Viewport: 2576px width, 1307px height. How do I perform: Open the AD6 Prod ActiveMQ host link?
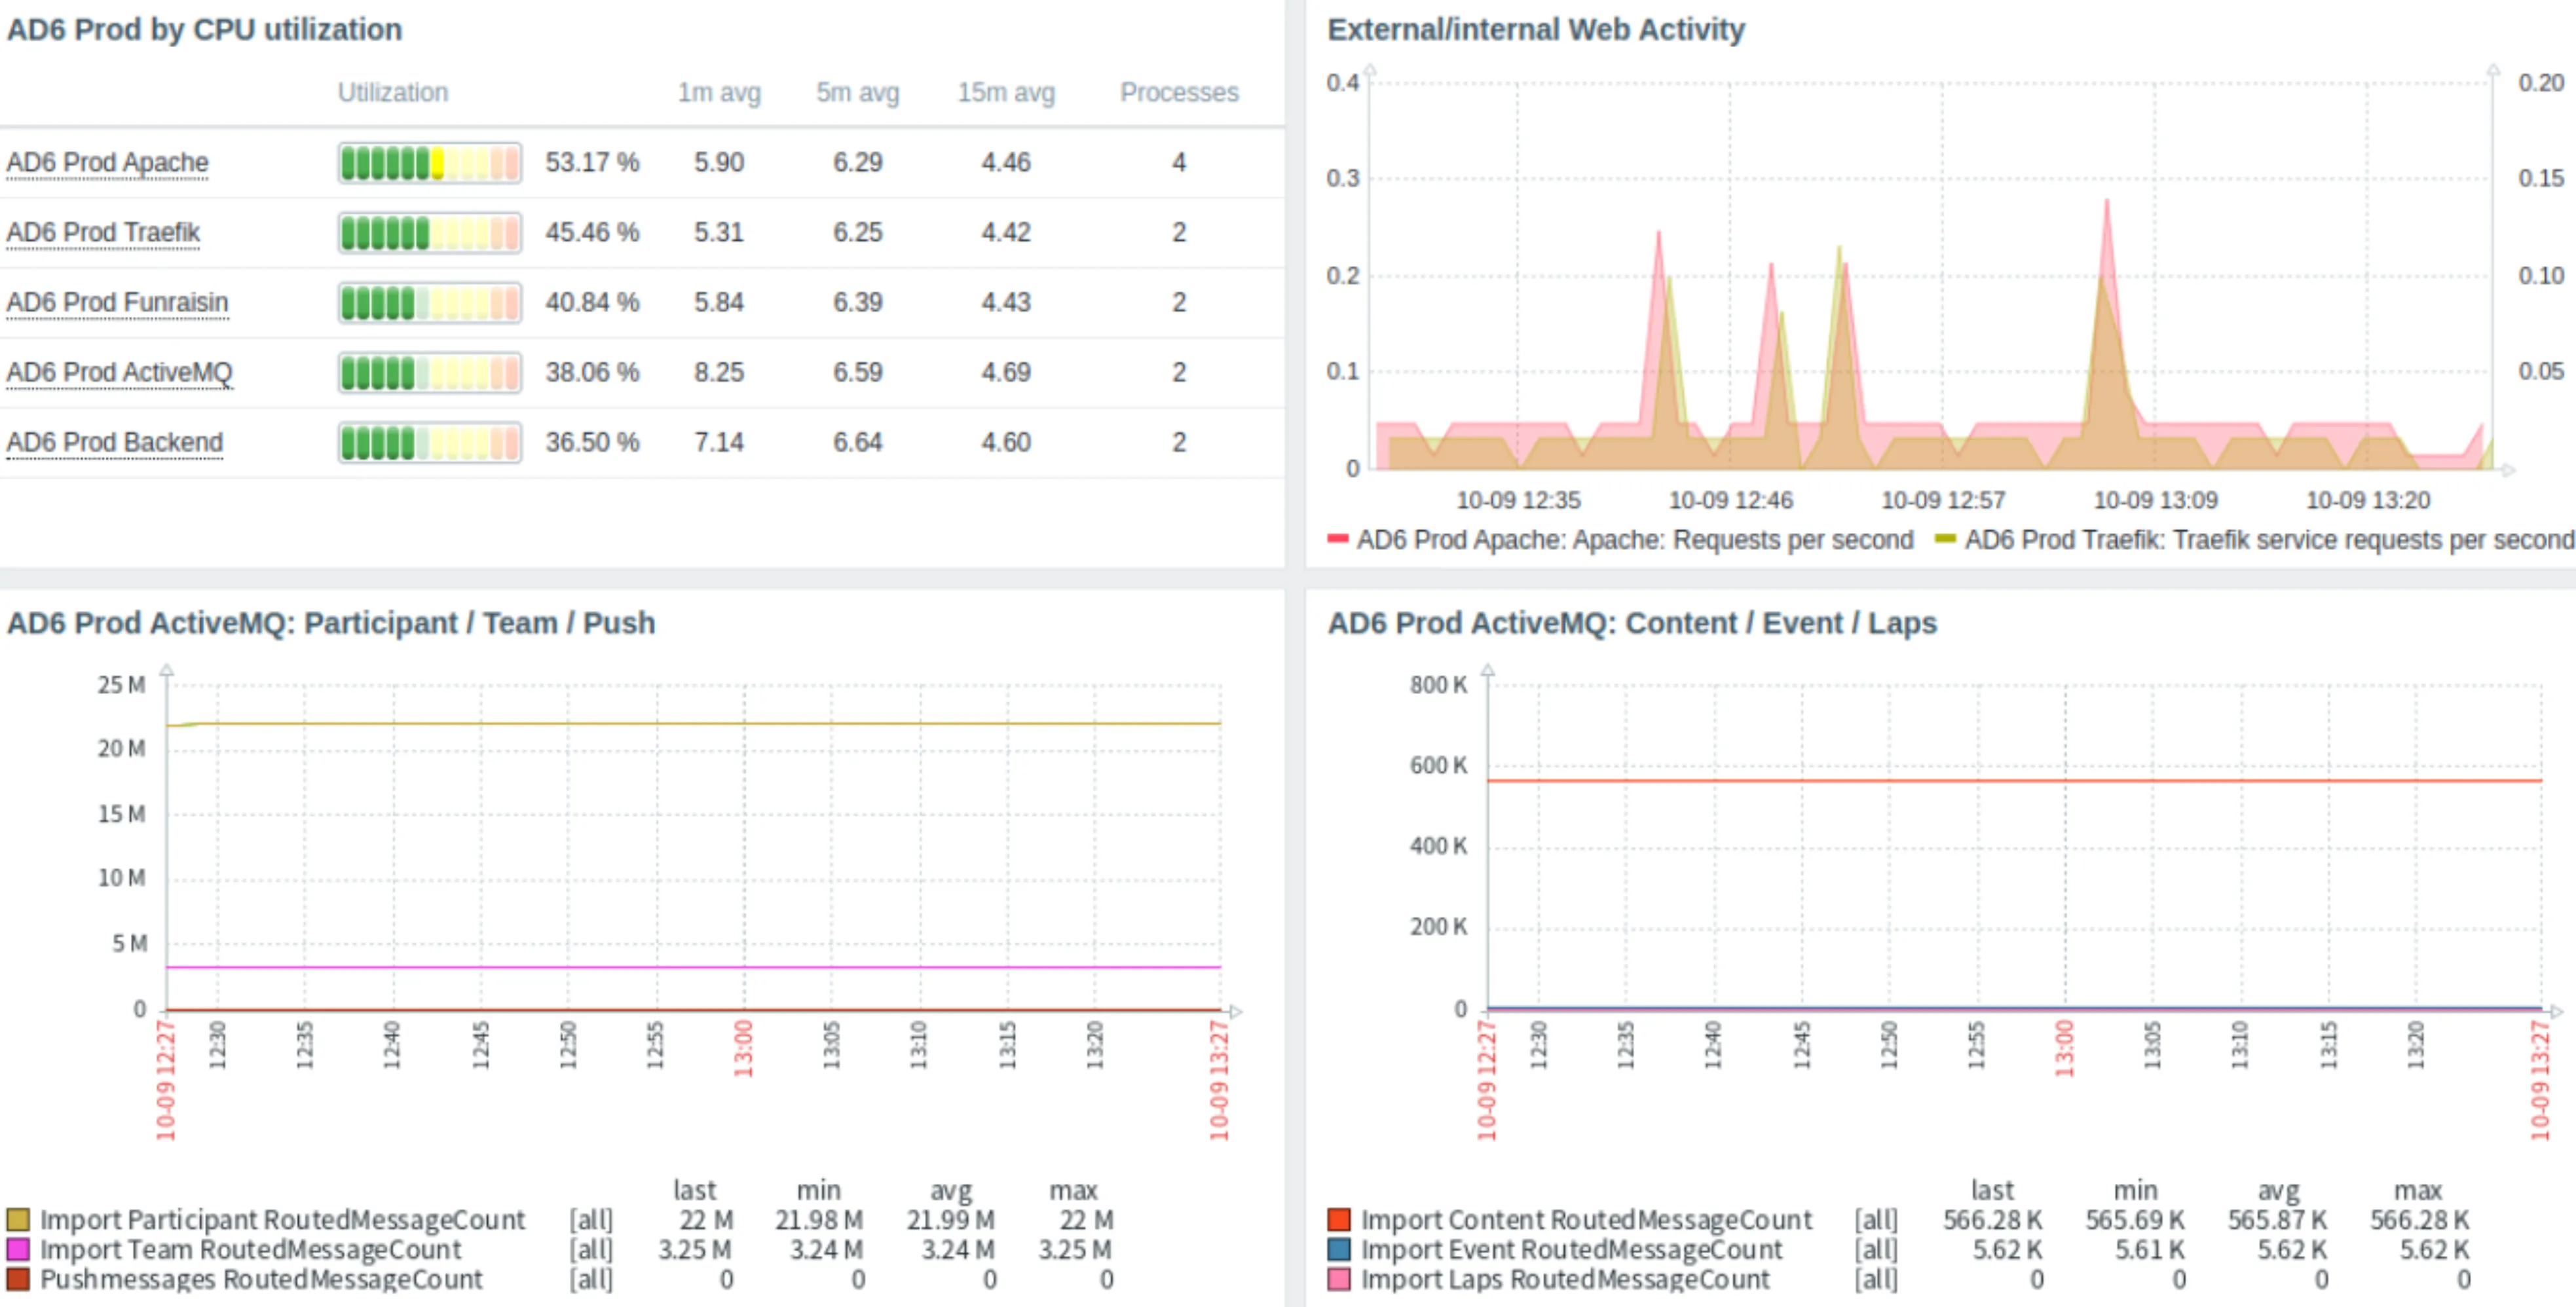[119, 372]
